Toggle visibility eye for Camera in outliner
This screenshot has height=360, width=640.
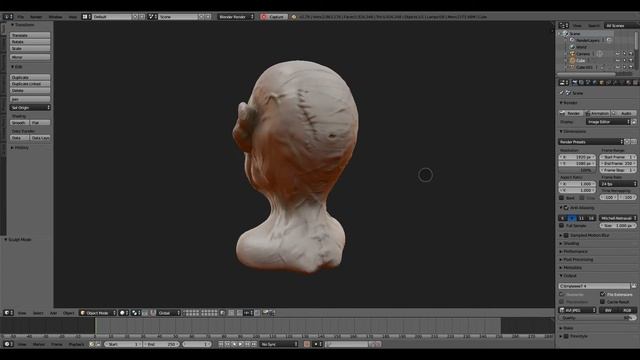(x=618, y=53)
